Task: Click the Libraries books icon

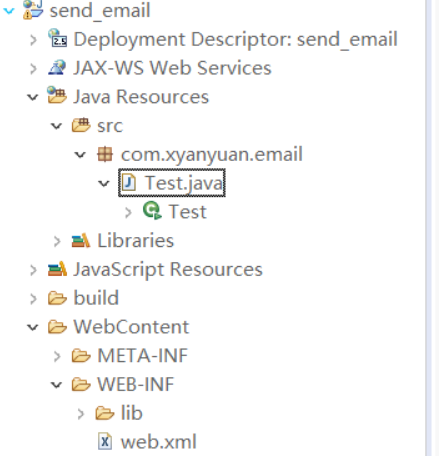Action: [81, 240]
